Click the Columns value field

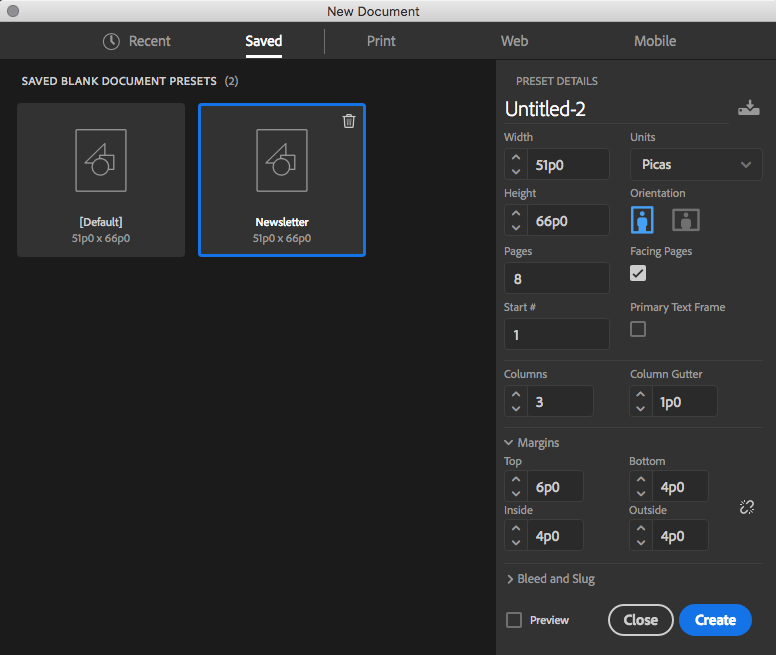tap(560, 401)
